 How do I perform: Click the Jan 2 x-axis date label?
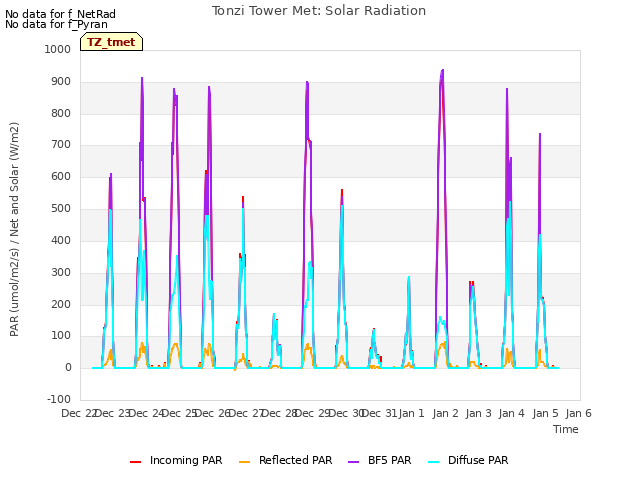[445, 413]
